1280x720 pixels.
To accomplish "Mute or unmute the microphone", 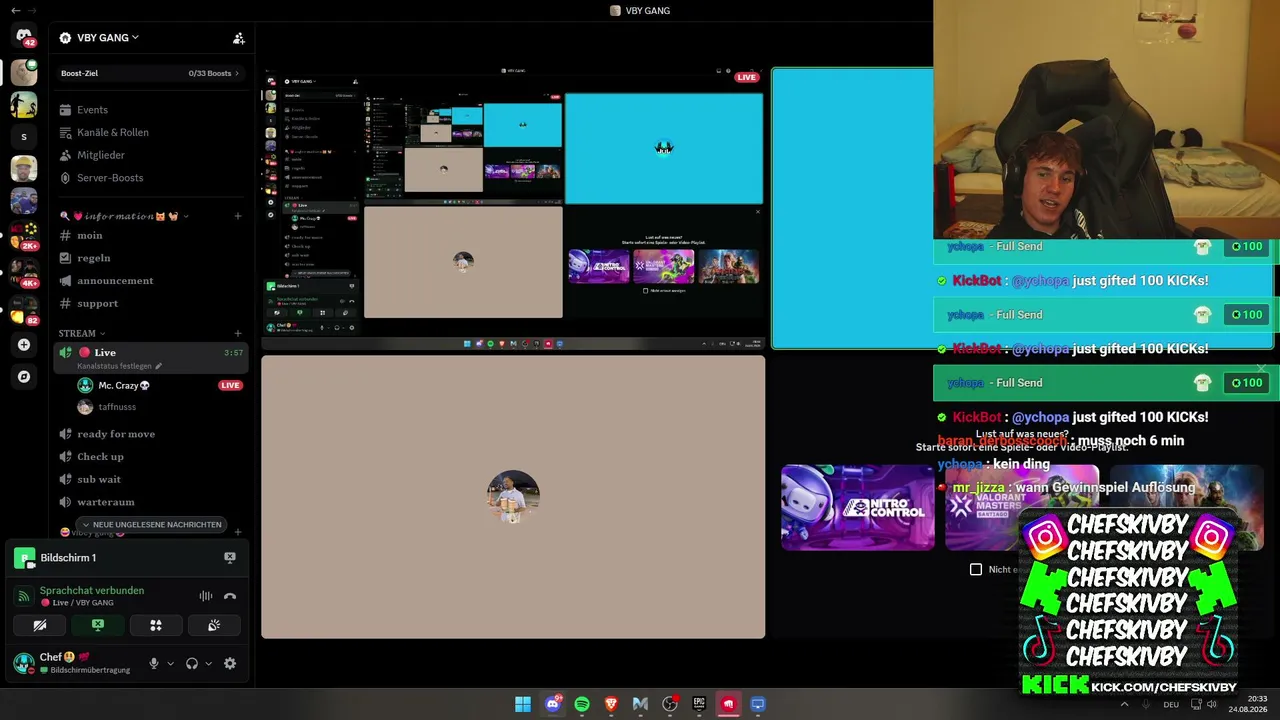I will coord(154,663).
